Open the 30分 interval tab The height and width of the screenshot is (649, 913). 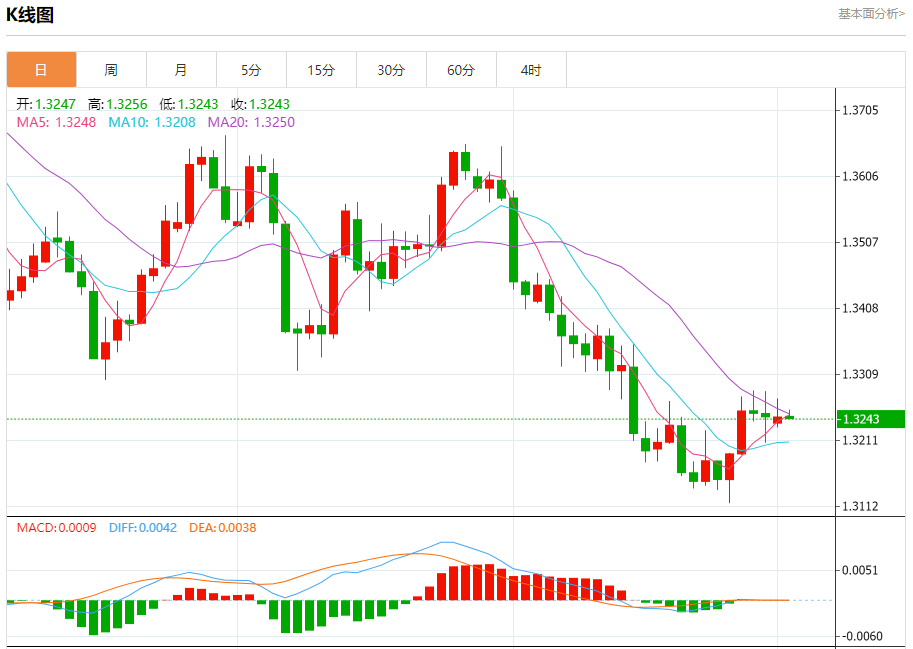pyautogui.click(x=391, y=70)
